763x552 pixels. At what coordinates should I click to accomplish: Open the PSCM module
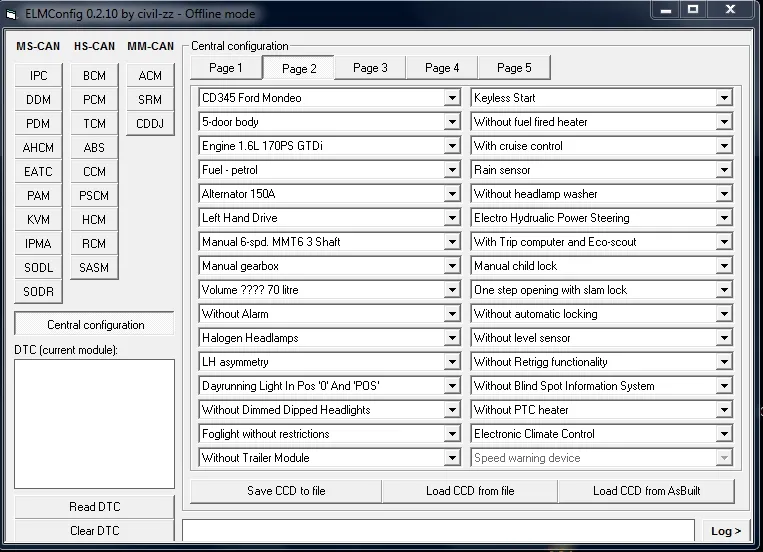94,196
